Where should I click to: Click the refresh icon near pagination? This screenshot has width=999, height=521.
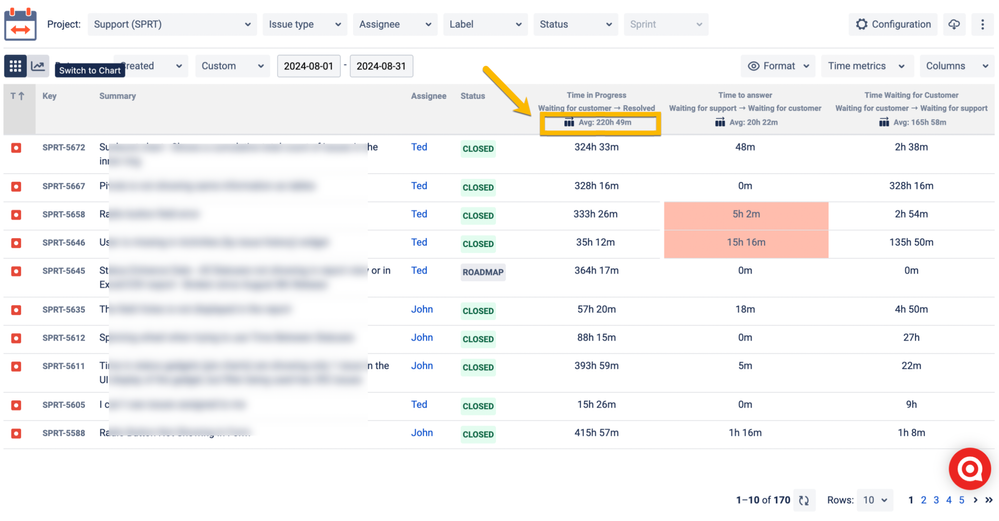click(804, 501)
